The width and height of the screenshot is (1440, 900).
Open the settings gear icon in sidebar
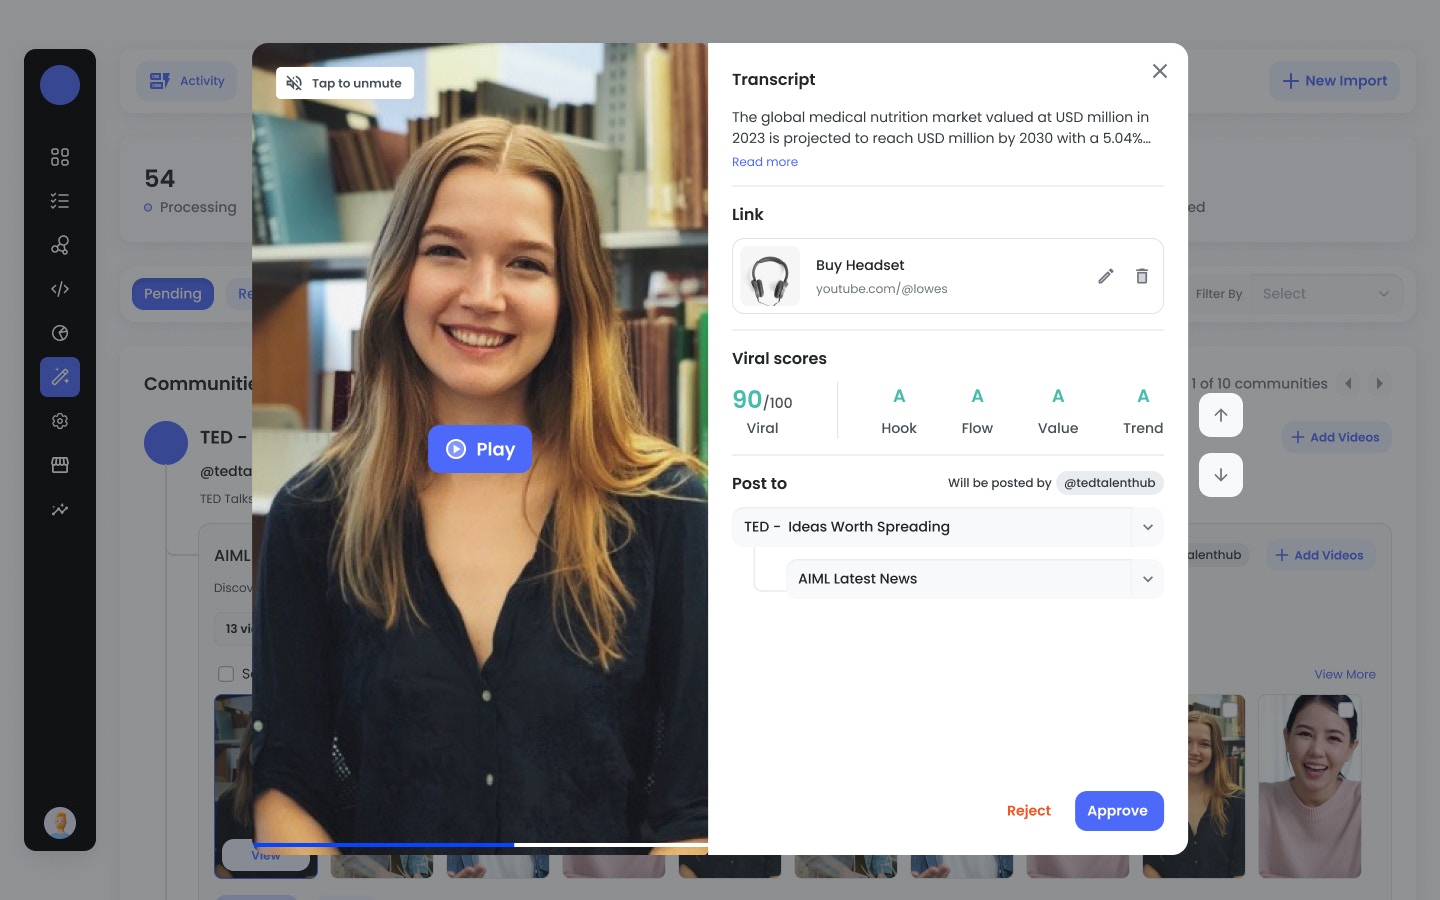click(x=60, y=421)
